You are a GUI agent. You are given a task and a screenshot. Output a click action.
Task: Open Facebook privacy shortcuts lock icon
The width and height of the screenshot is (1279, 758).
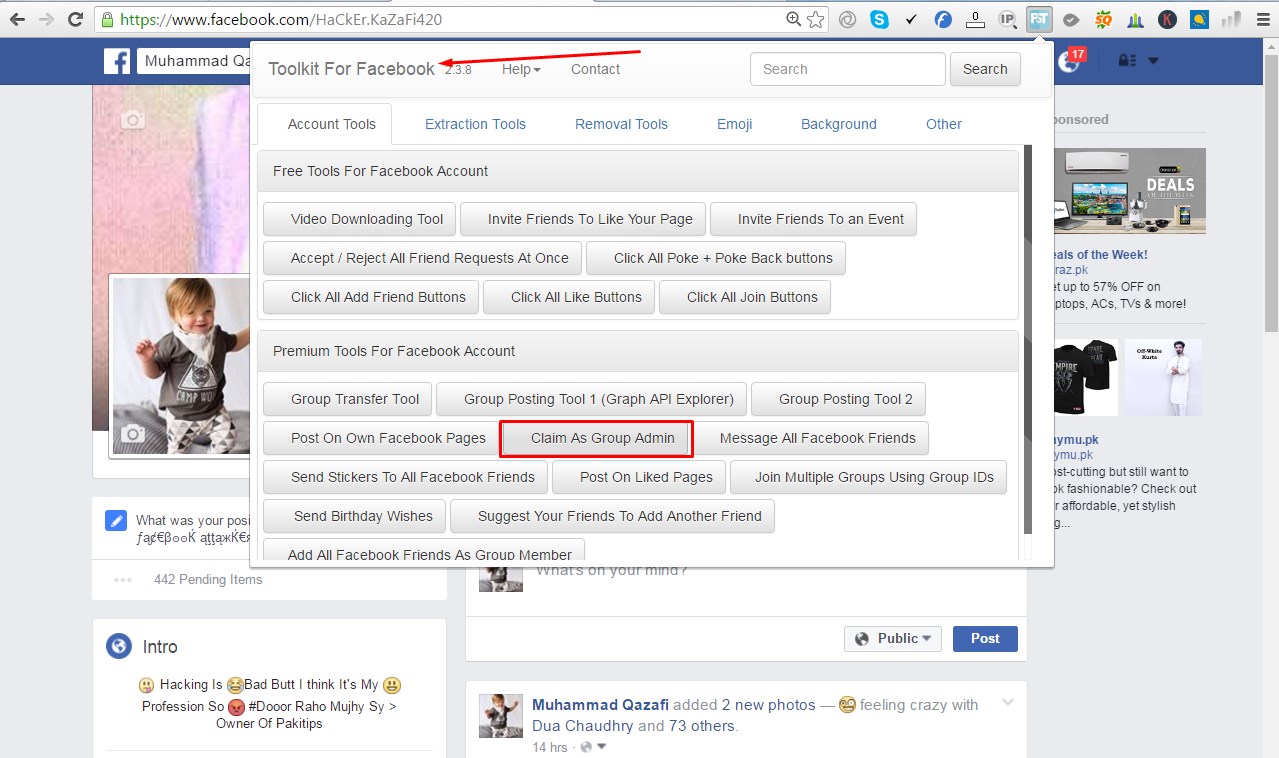click(x=1127, y=61)
